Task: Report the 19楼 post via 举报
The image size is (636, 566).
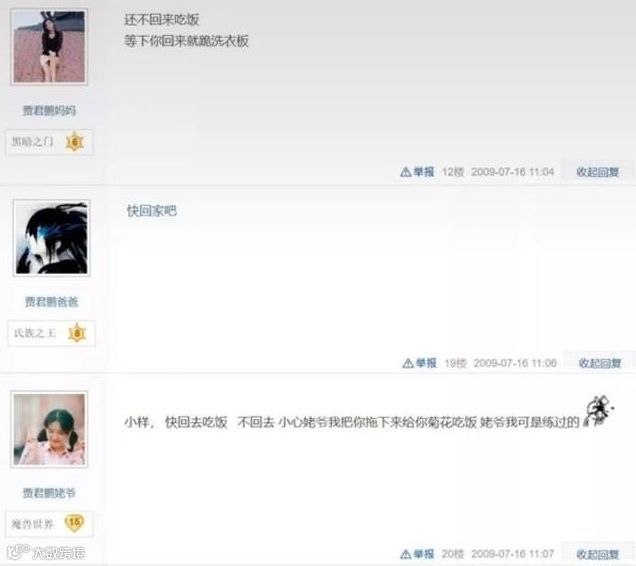Action: [x=419, y=363]
